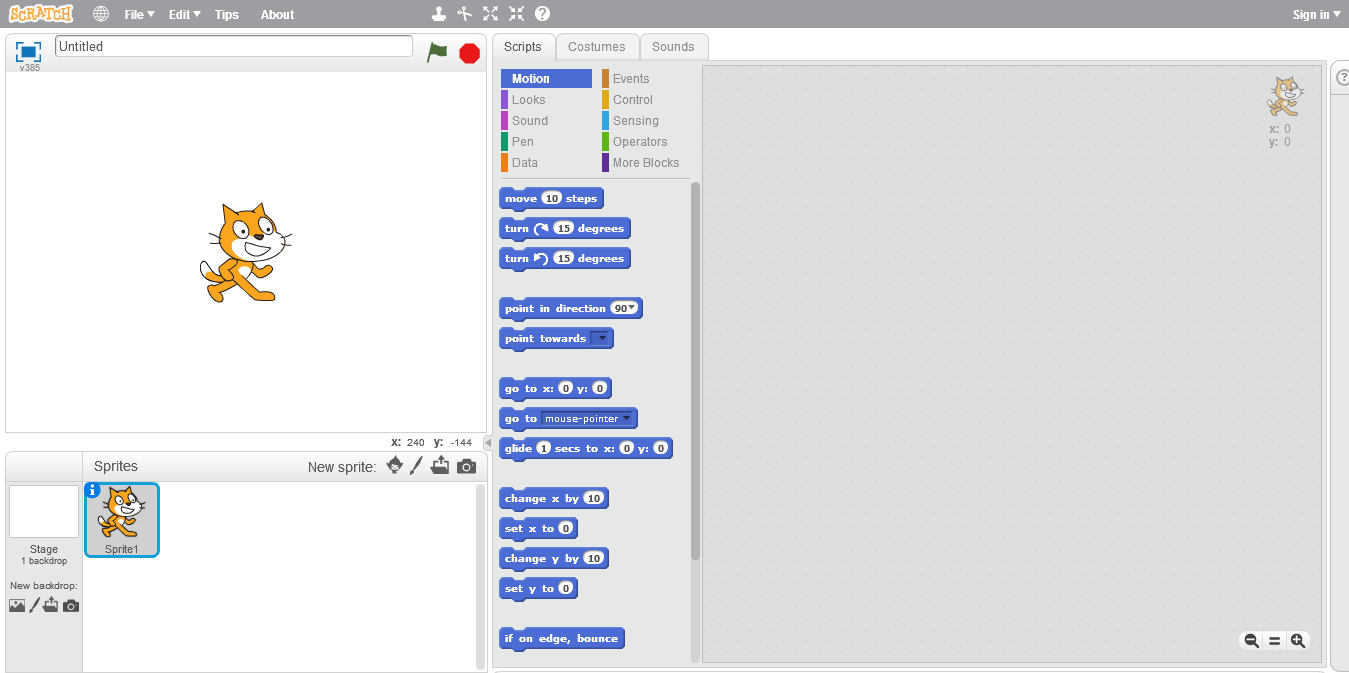Viewport: 1349px width, 673px height.
Task: Select the grow sprite tool
Action: pos(490,13)
